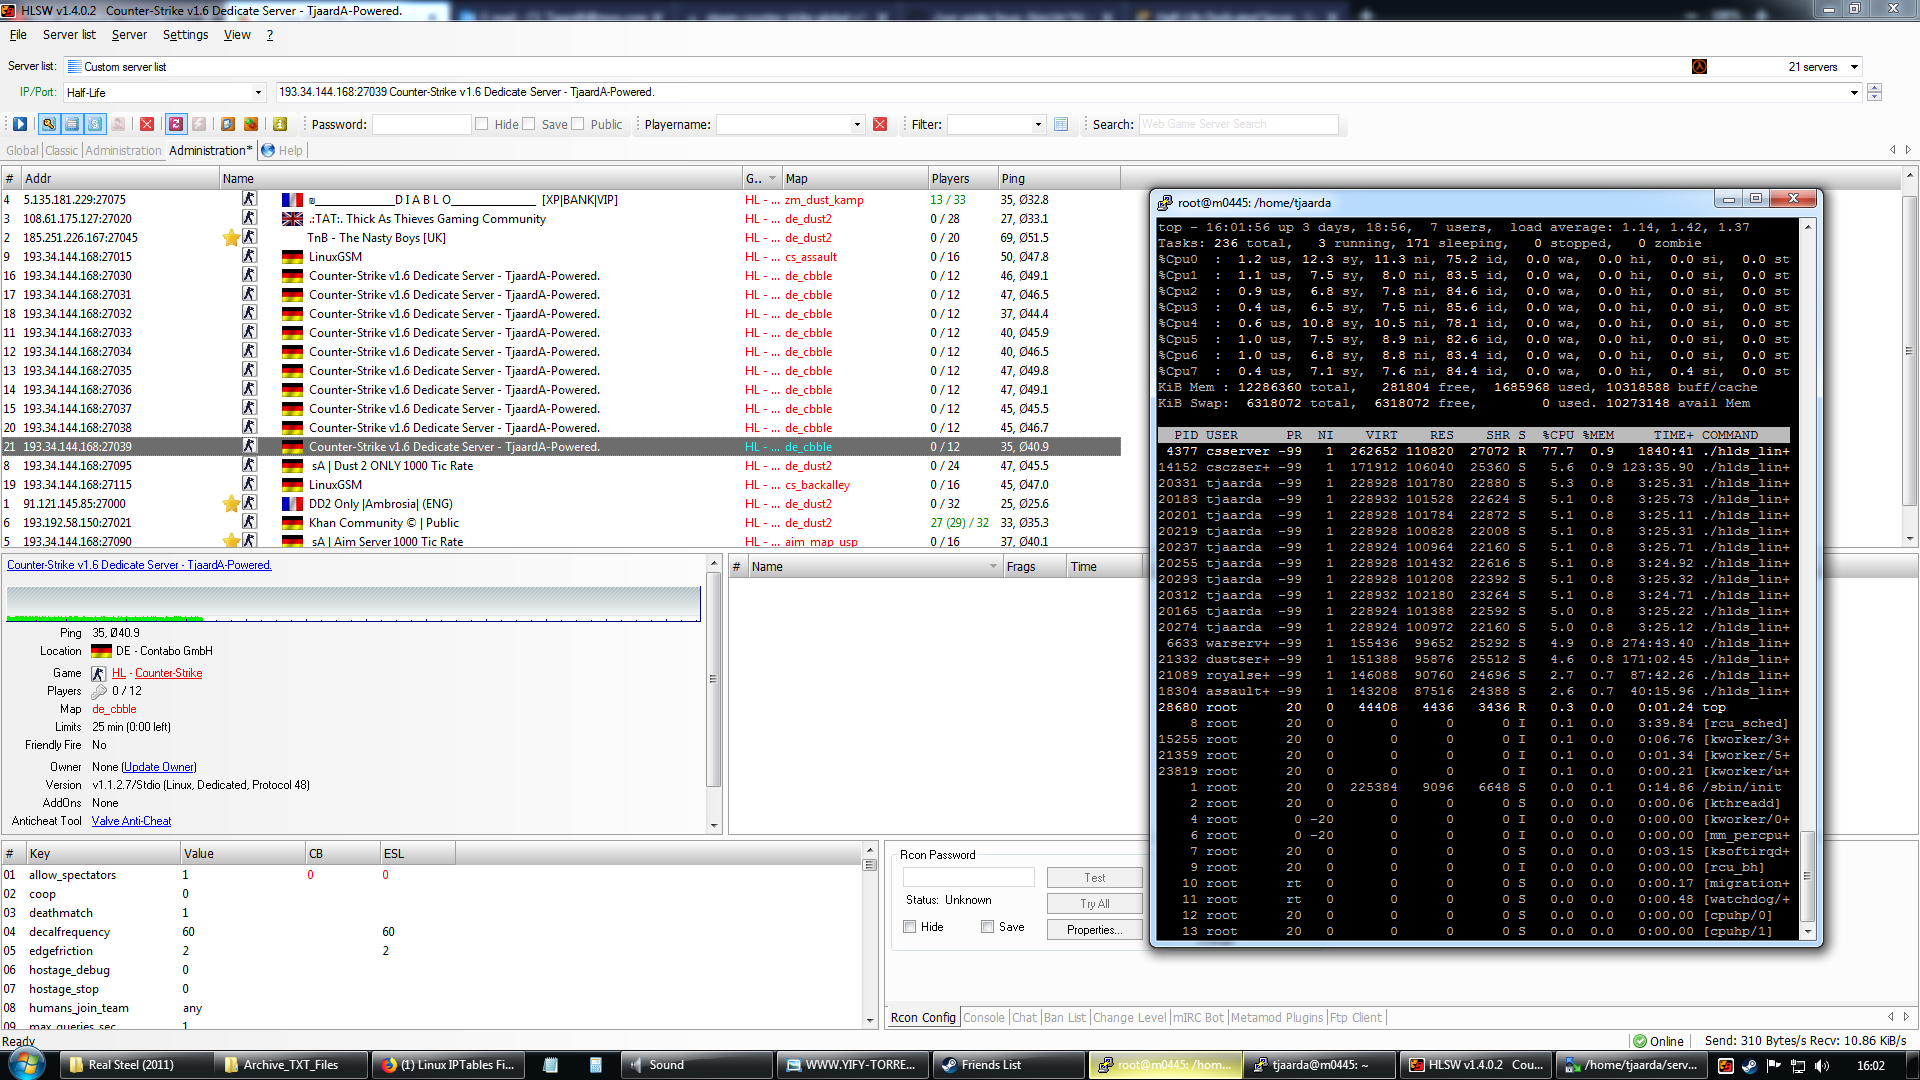Expand the server address dropdown arrow
Image resolution: width=1920 pixels, height=1080 pixels.
[1854, 93]
